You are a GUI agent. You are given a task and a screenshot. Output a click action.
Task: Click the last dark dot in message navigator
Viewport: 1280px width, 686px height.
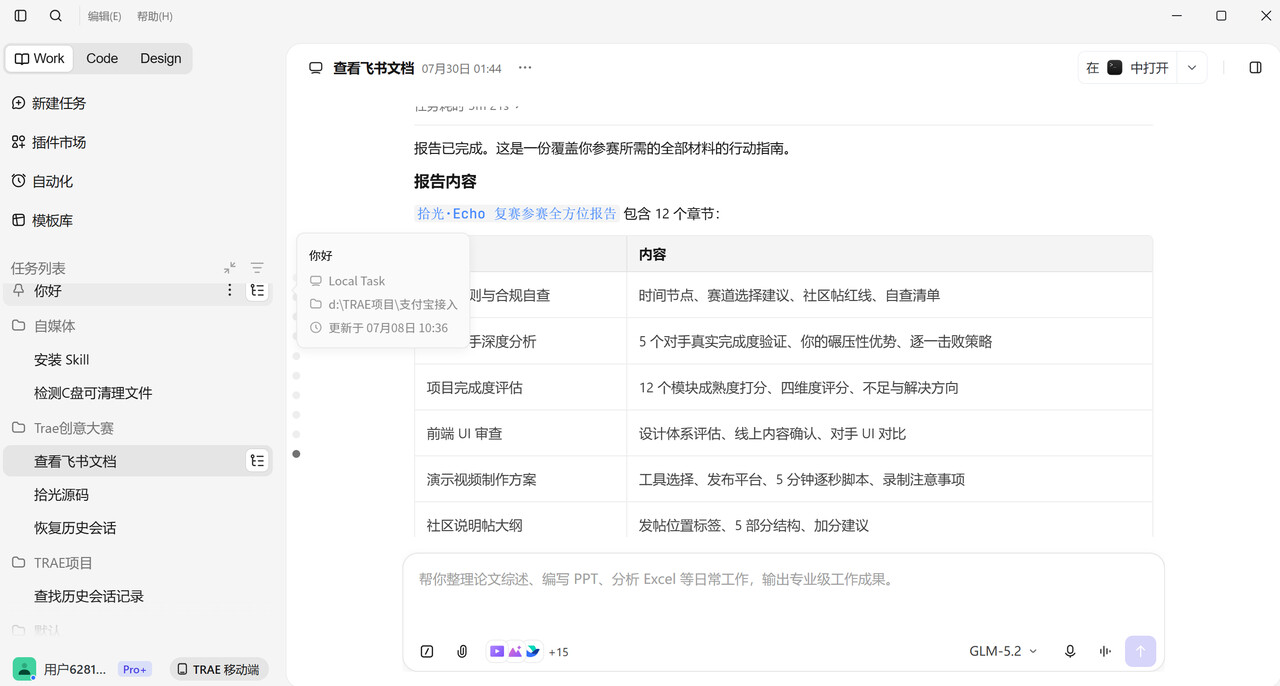pos(297,454)
